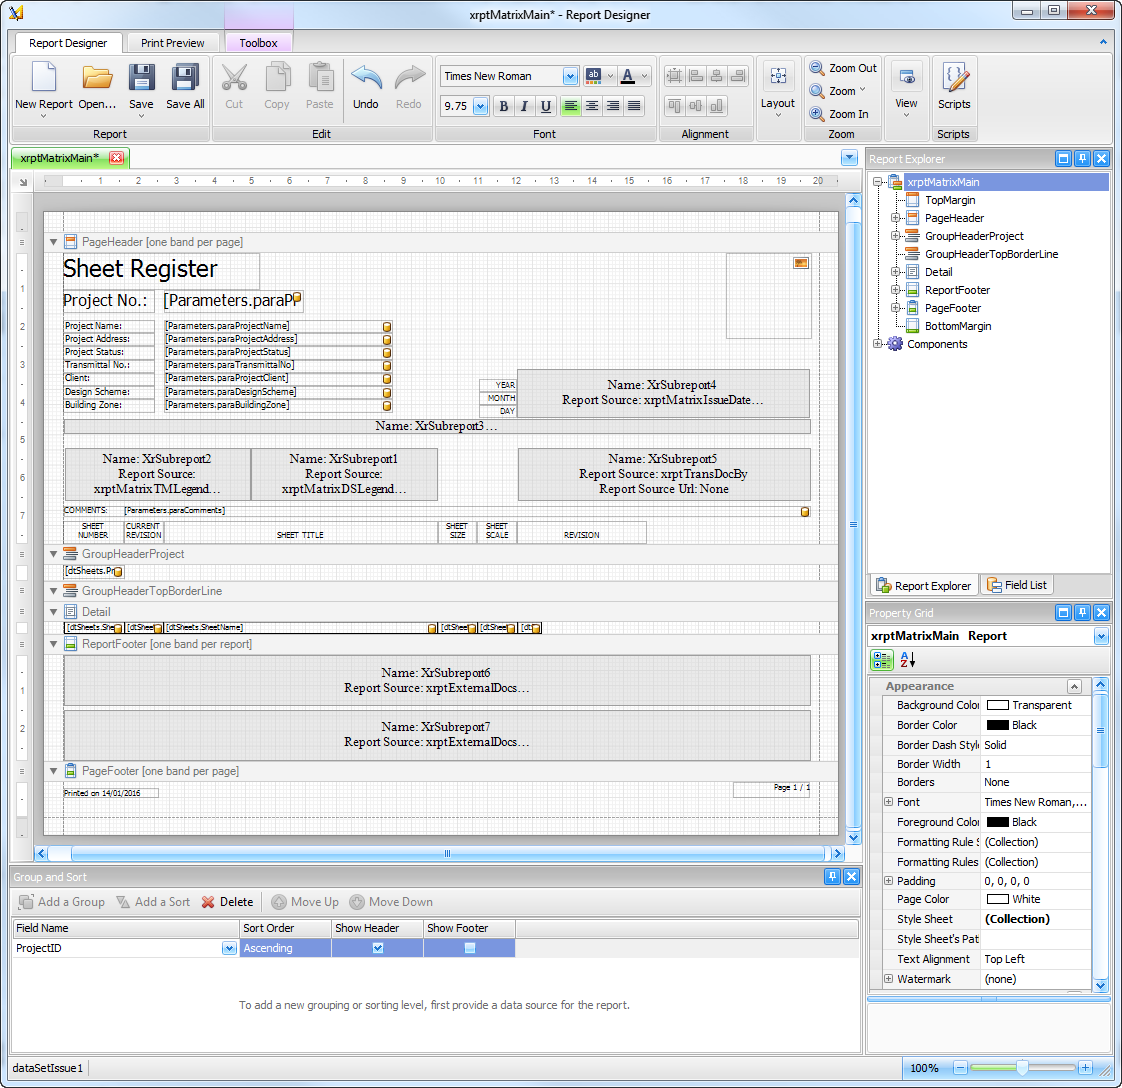Click Delete in the Group and Sort panel

click(227, 901)
